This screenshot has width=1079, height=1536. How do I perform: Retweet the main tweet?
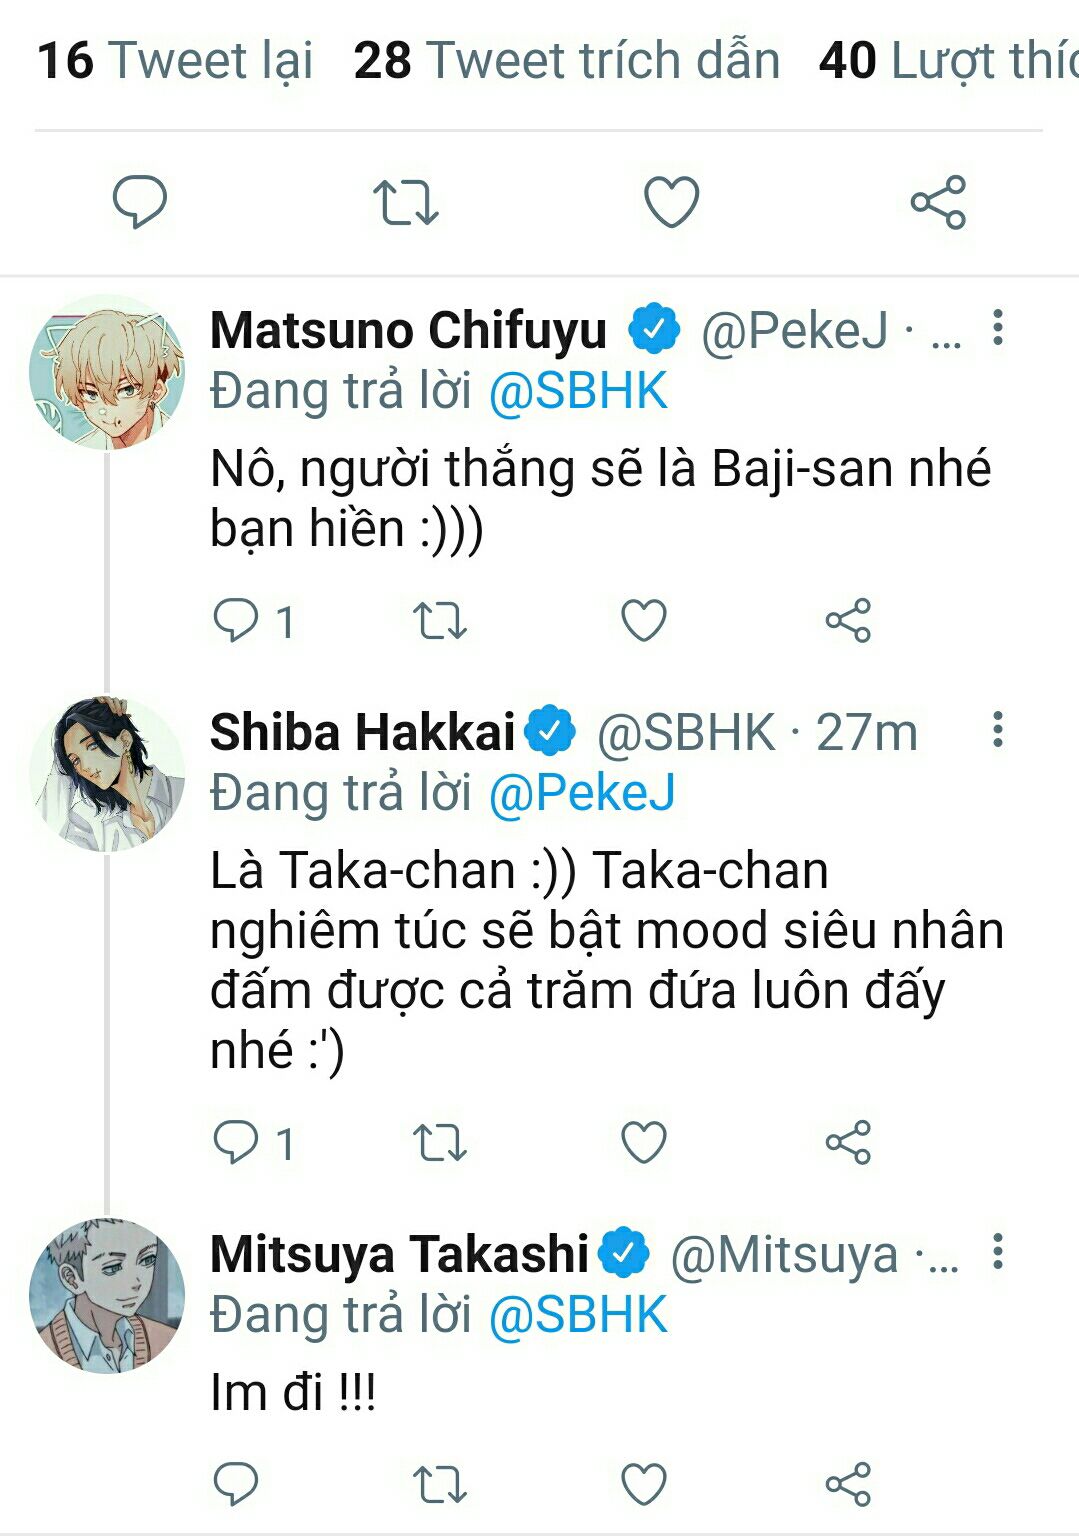[405, 201]
